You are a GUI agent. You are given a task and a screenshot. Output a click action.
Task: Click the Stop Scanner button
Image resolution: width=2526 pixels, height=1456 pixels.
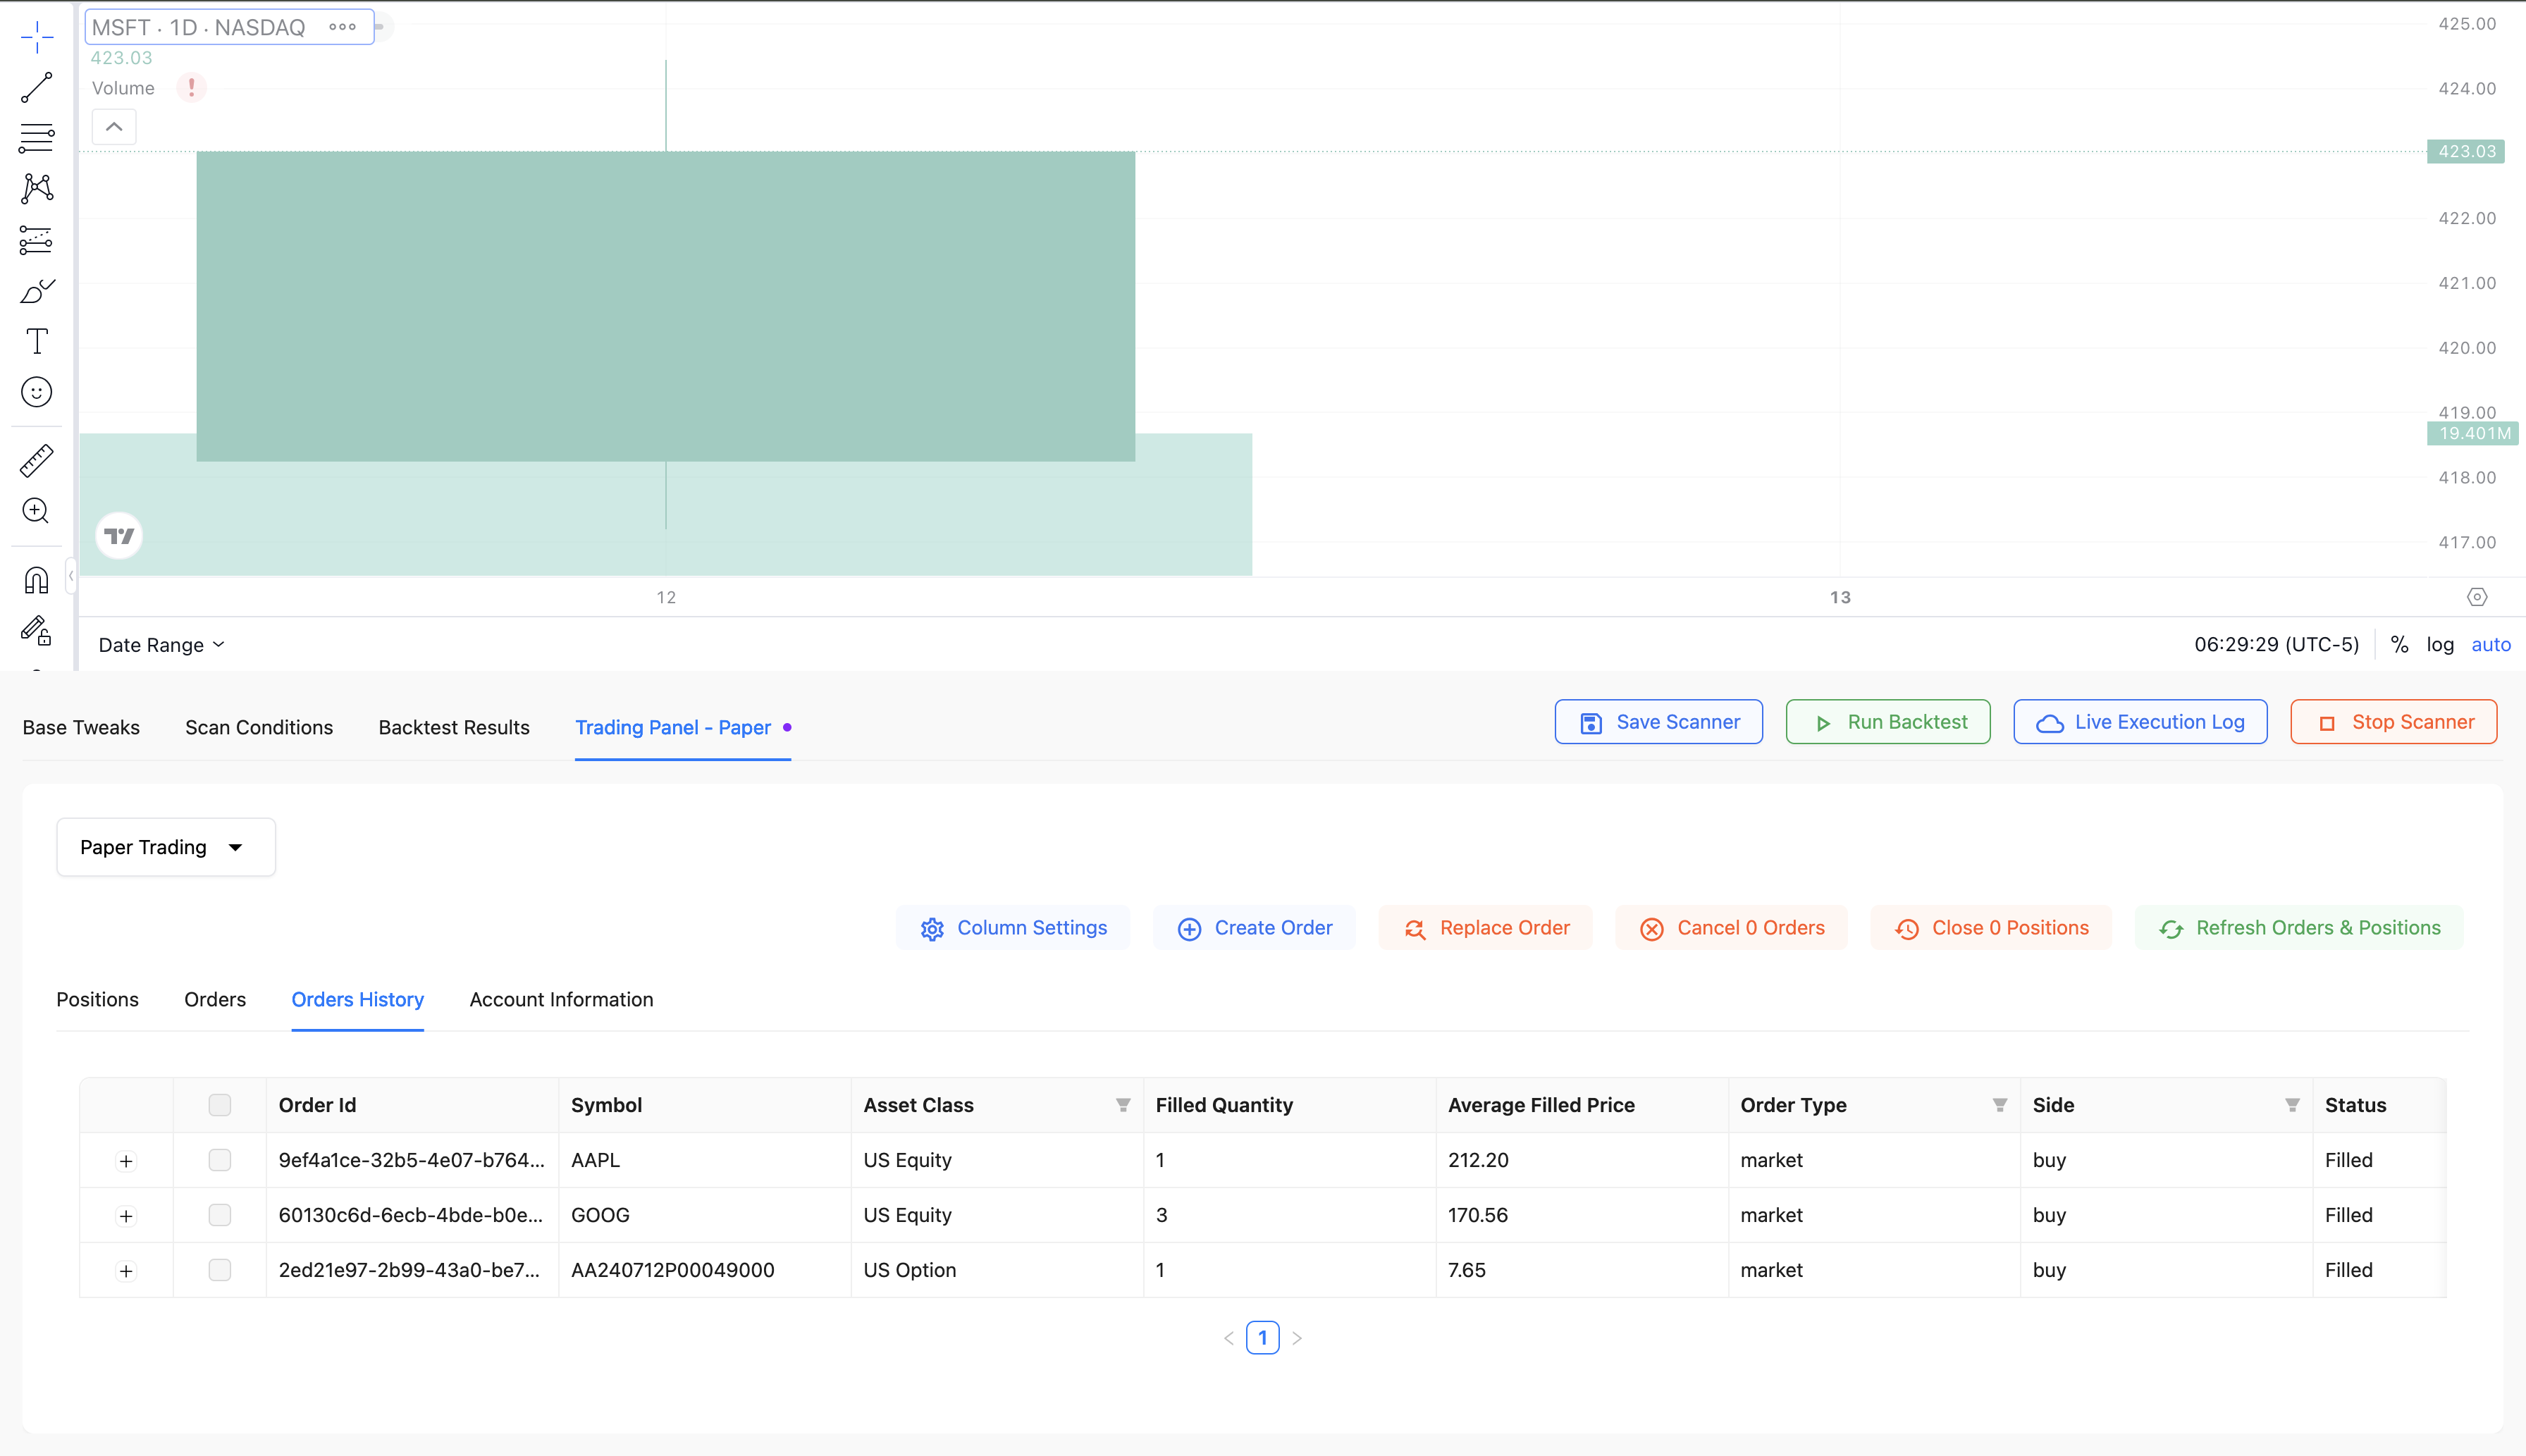2394,722
